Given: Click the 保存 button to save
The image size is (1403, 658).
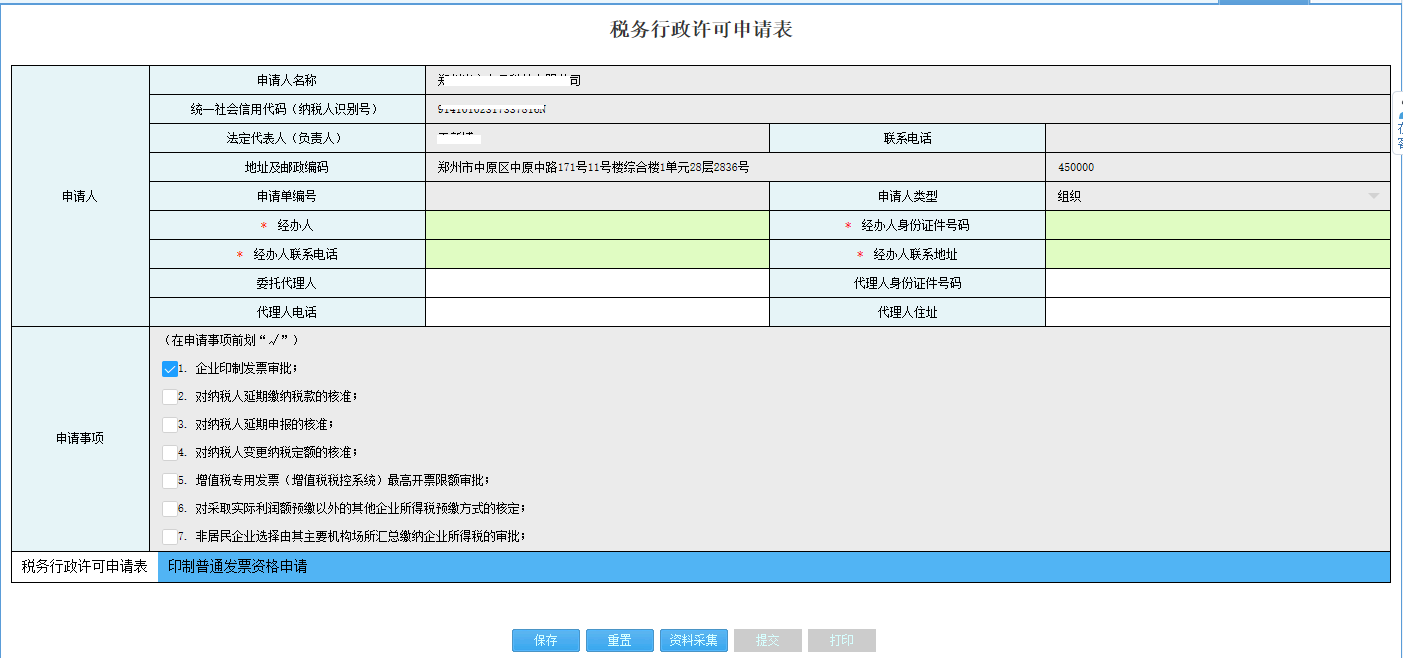Looking at the screenshot, I should pyautogui.click(x=546, y=640).
